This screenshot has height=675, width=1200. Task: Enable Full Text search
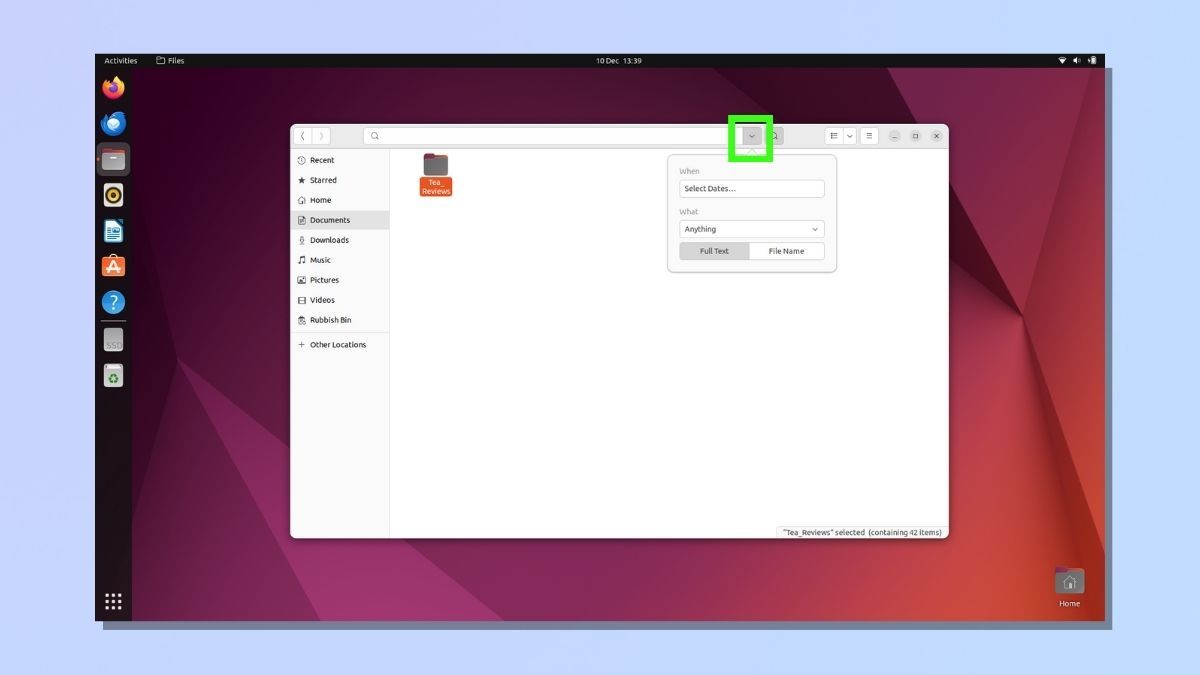(714, 251)
